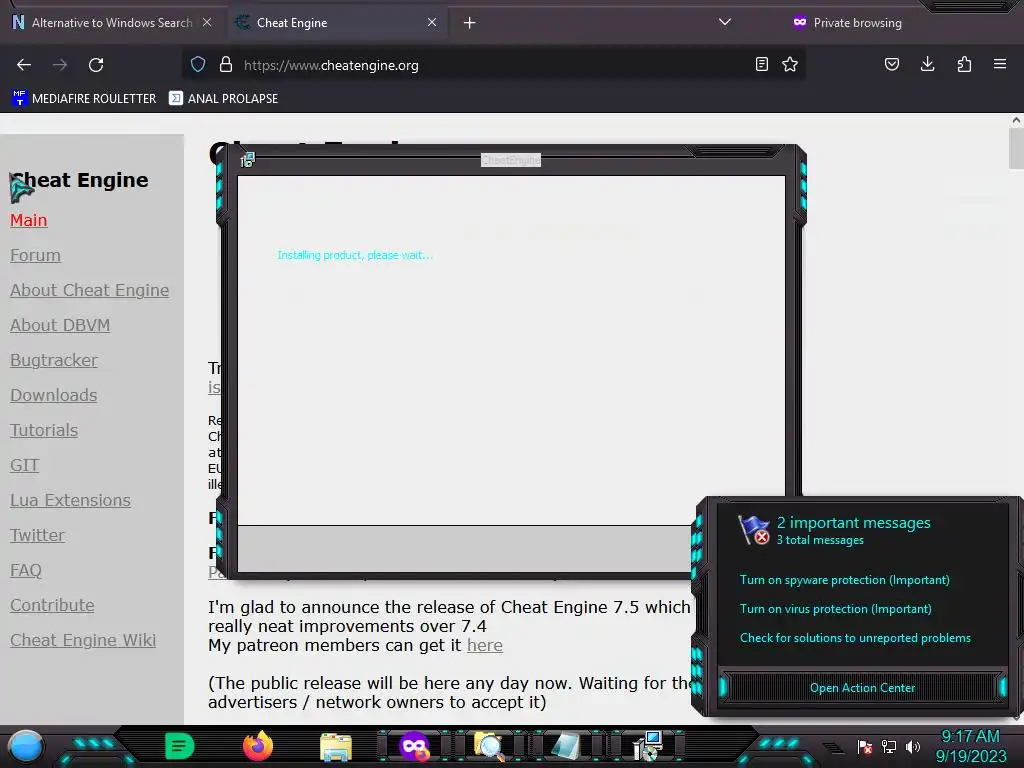
Task: Select Turn on virus protection (Important)
Action: (x=835, y=609)
